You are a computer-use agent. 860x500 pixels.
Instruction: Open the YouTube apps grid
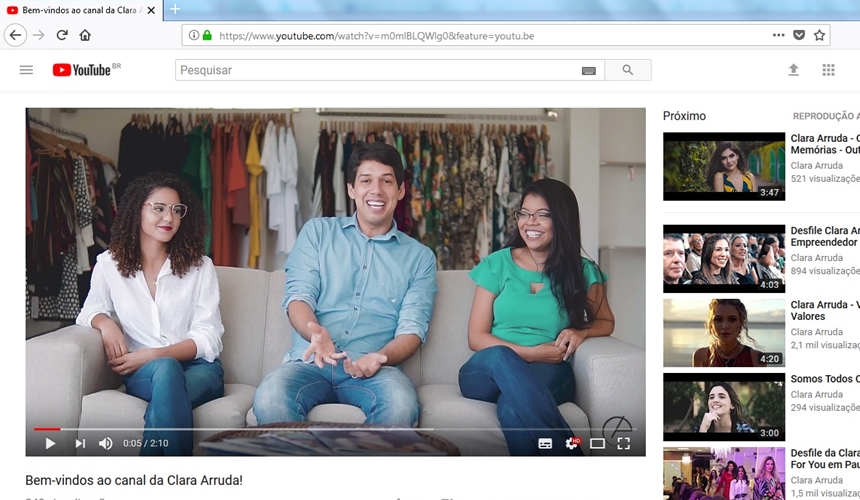point(828,70)
